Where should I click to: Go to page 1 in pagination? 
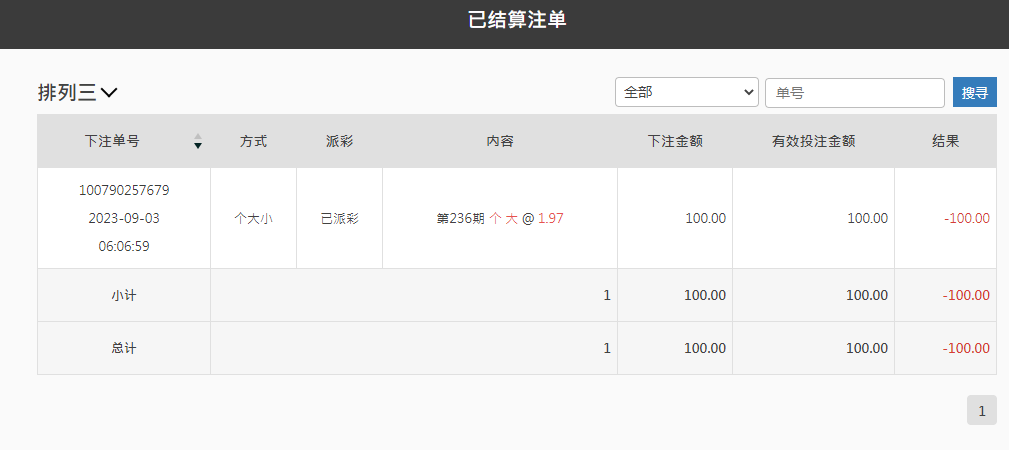point(981,410)
